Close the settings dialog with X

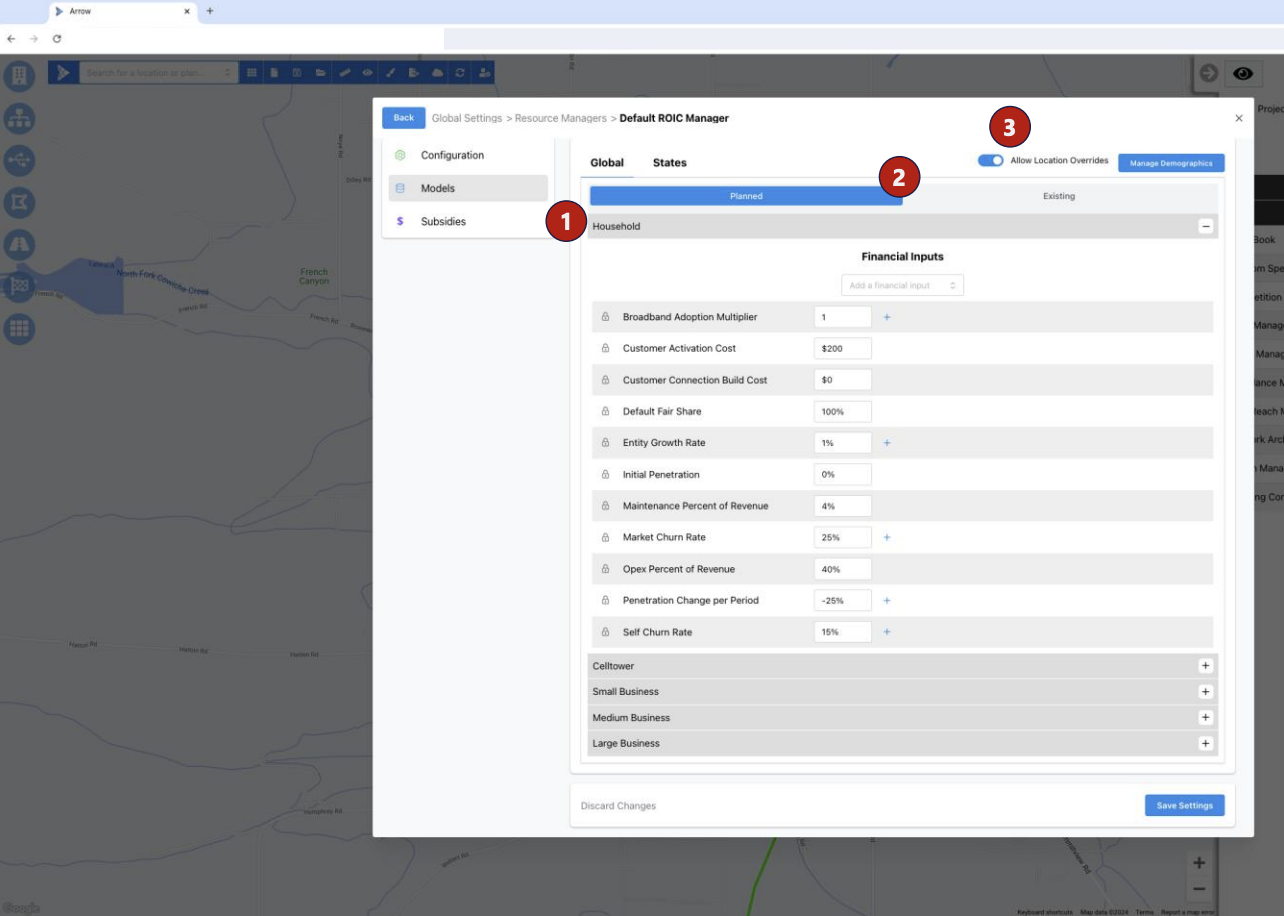(x=1239, y=118)
